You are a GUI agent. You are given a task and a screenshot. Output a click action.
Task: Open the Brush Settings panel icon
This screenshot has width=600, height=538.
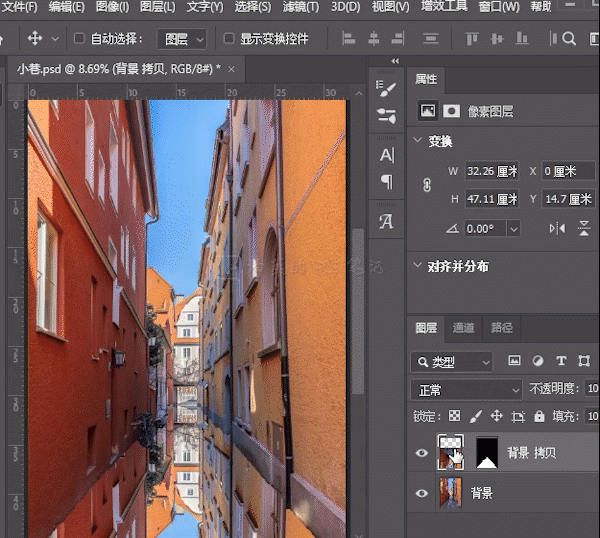point(386,88)
